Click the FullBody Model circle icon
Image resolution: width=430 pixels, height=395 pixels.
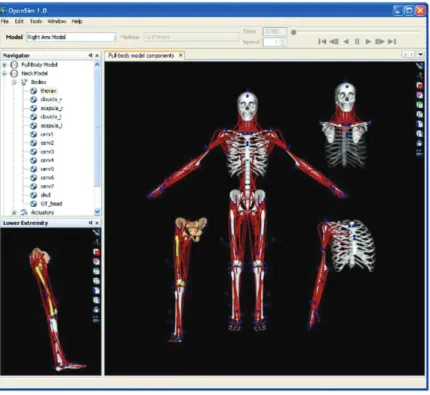point(14,65)
